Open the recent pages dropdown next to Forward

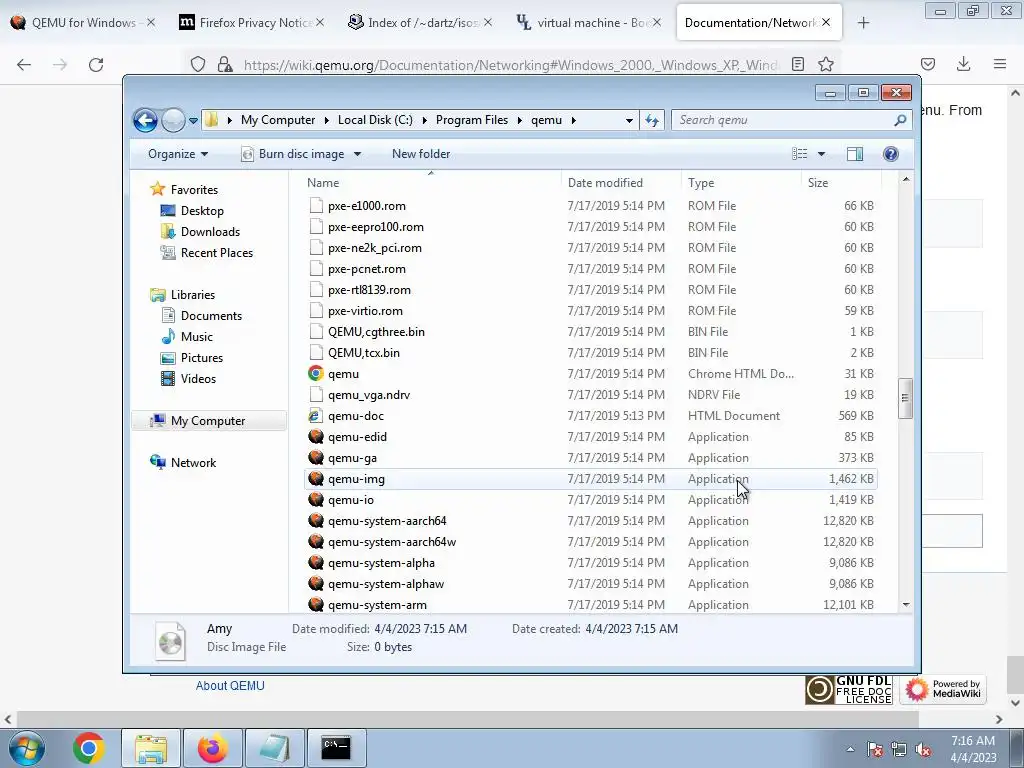click(193, 120)
